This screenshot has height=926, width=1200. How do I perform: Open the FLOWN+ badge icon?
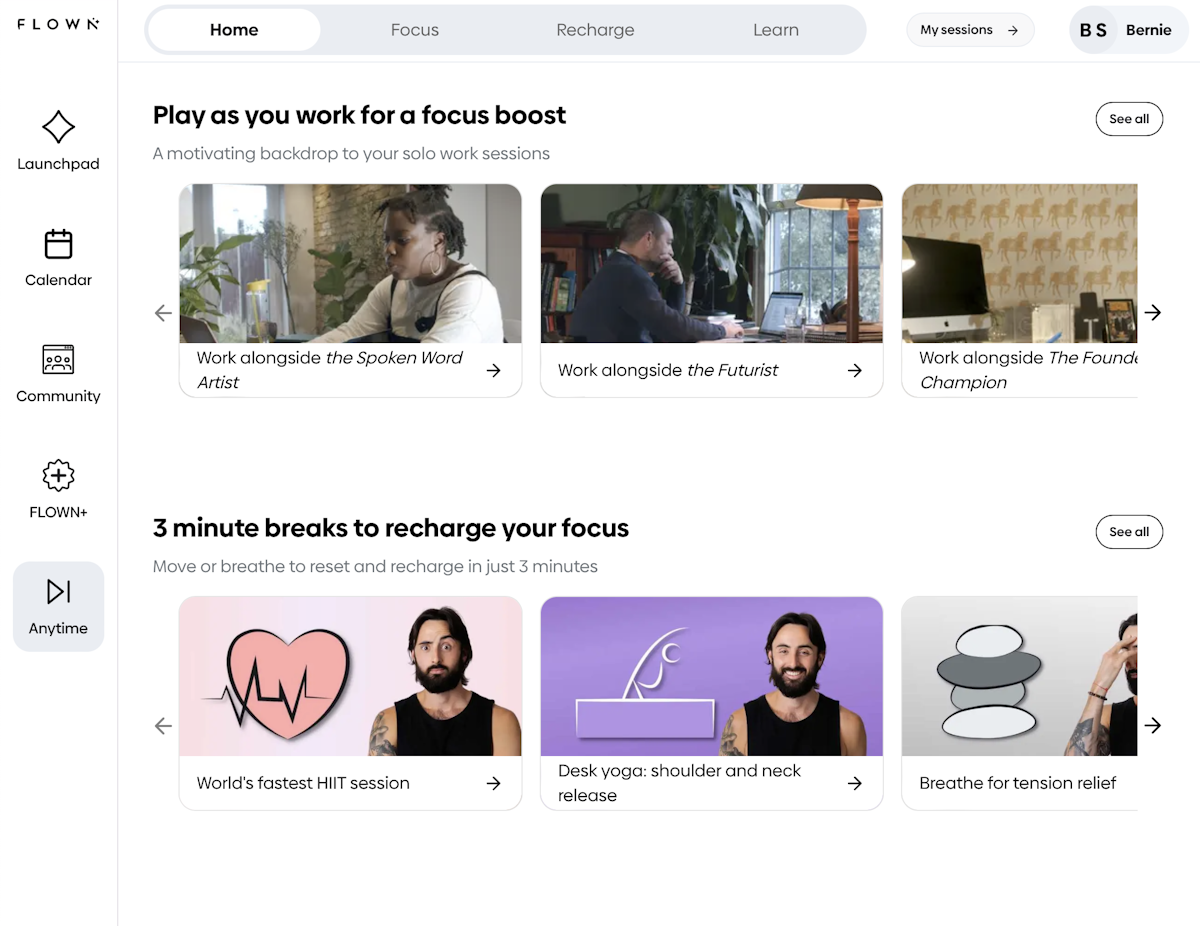coord(58,476)
